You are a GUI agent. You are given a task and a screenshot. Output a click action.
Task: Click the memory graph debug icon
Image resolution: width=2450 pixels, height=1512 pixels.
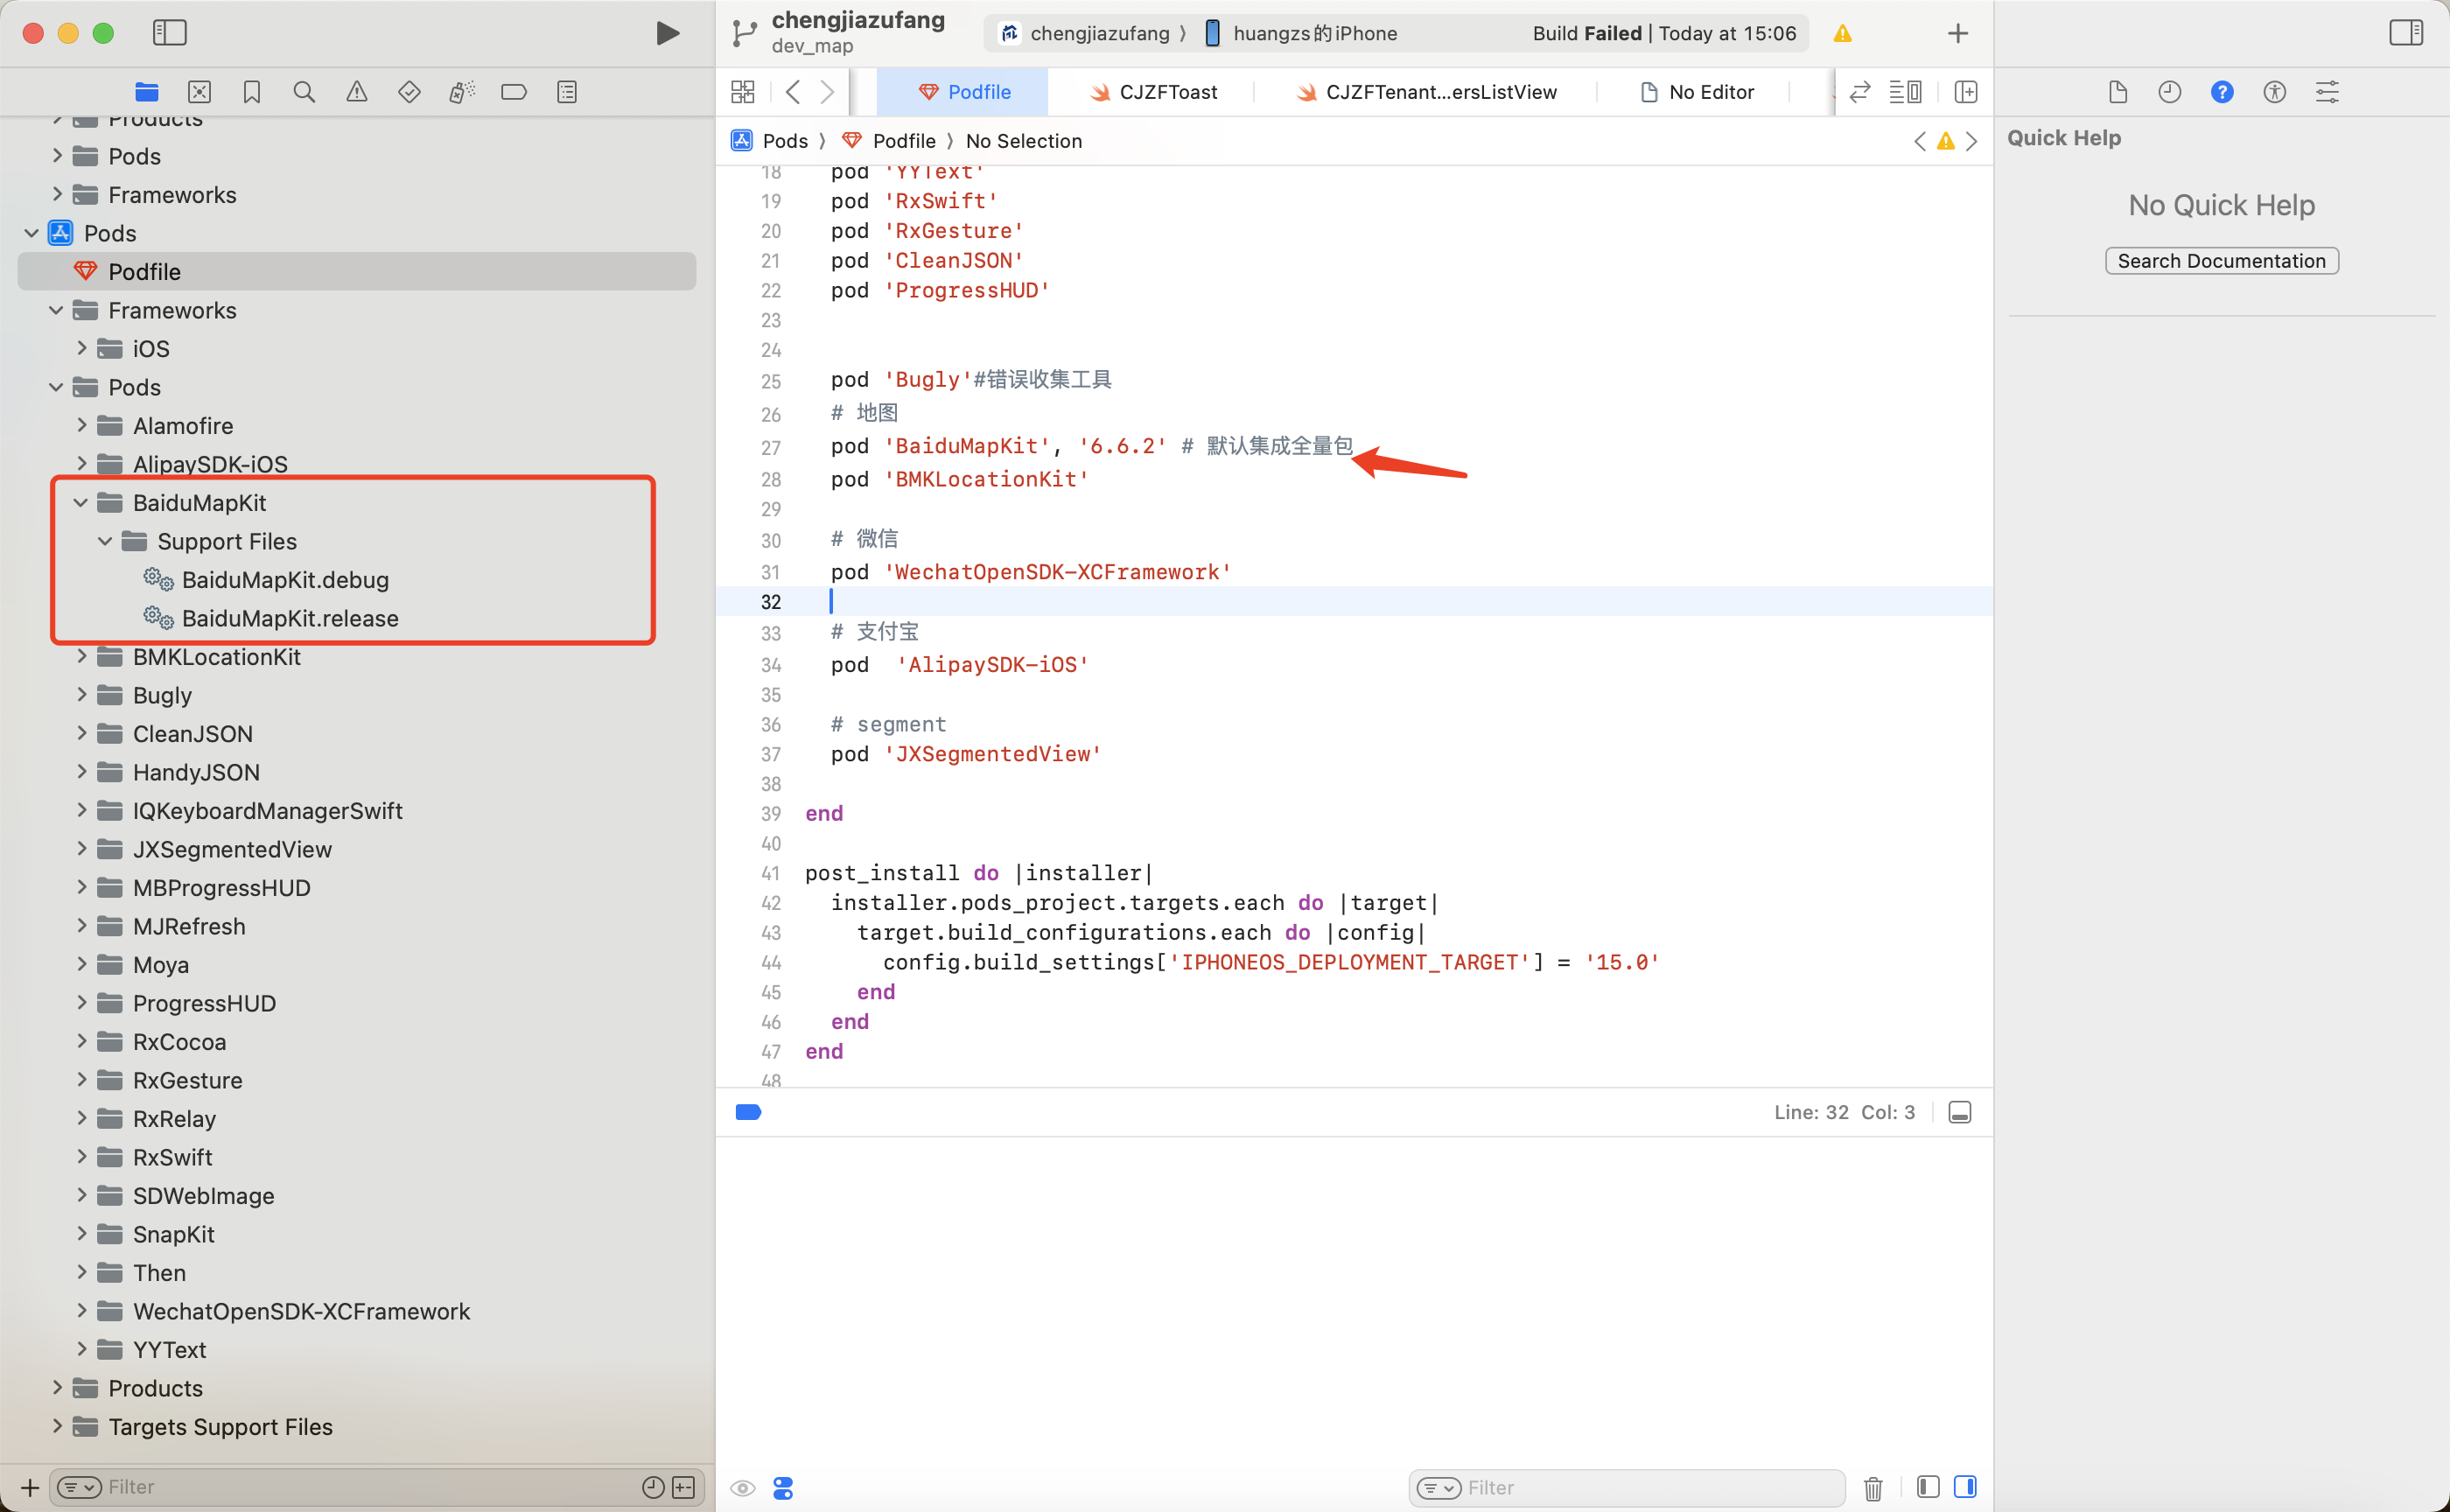pyautogui.click(x=783, y=1488)
